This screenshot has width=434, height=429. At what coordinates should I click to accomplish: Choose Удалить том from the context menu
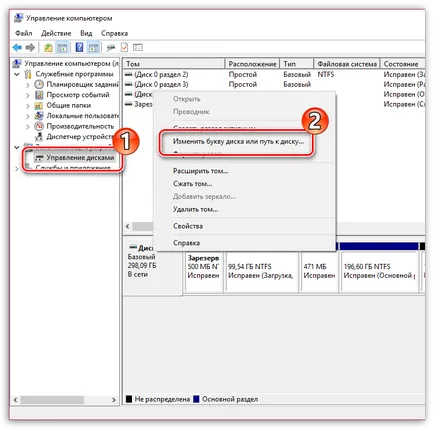point(195,209)
